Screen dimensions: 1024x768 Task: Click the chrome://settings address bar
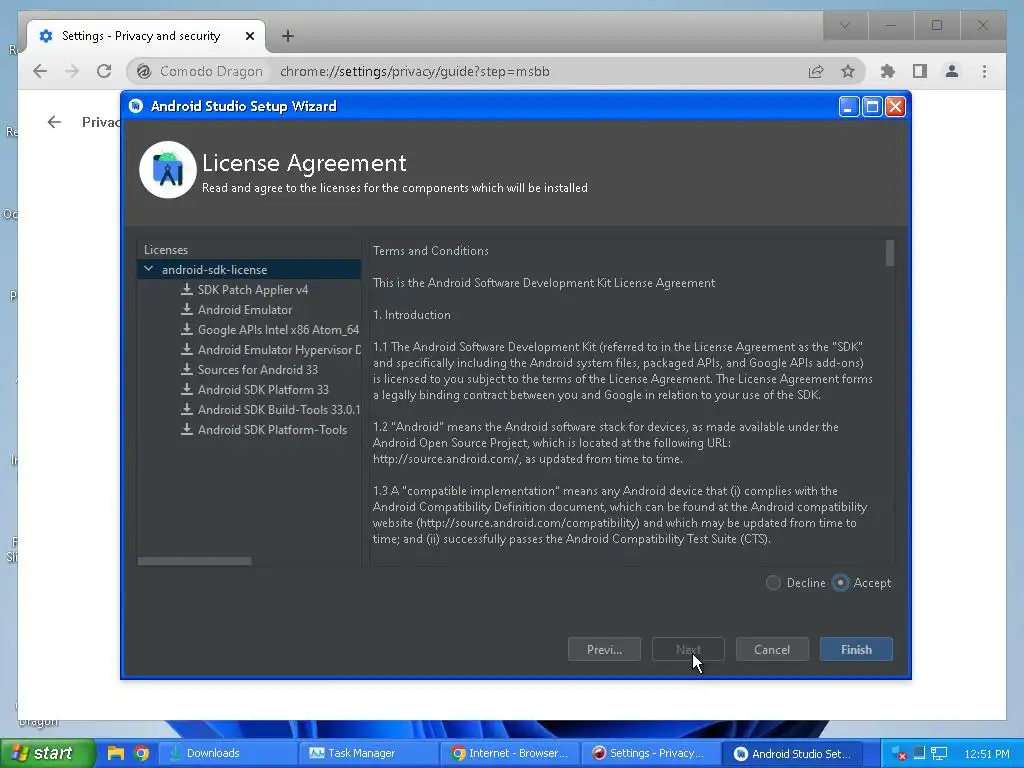tap(414, 71)
